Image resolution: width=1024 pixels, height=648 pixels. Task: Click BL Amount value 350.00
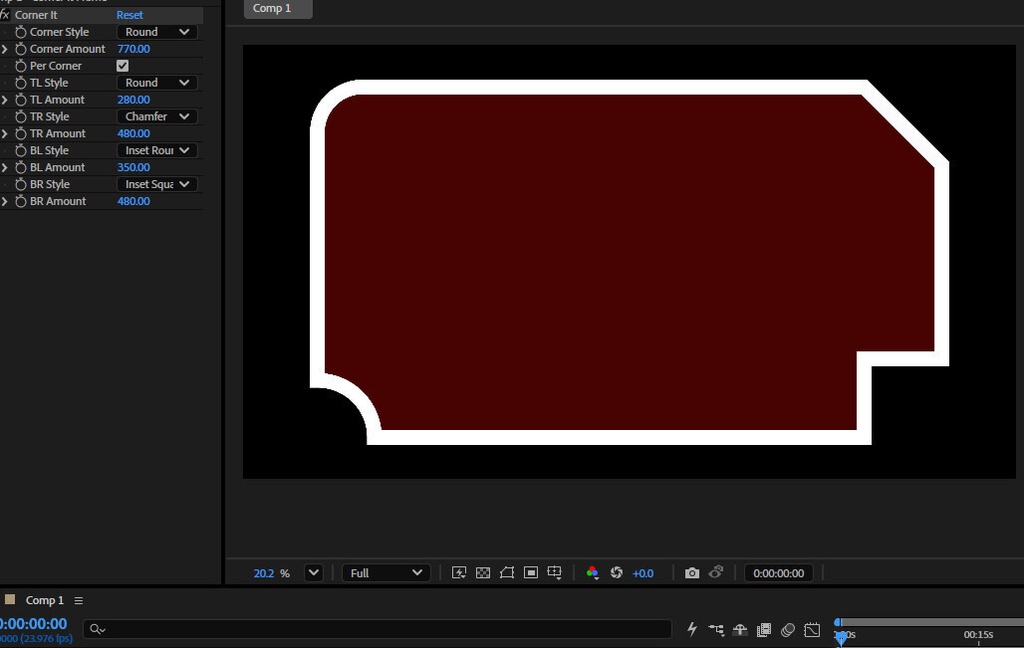click(133, 168)
